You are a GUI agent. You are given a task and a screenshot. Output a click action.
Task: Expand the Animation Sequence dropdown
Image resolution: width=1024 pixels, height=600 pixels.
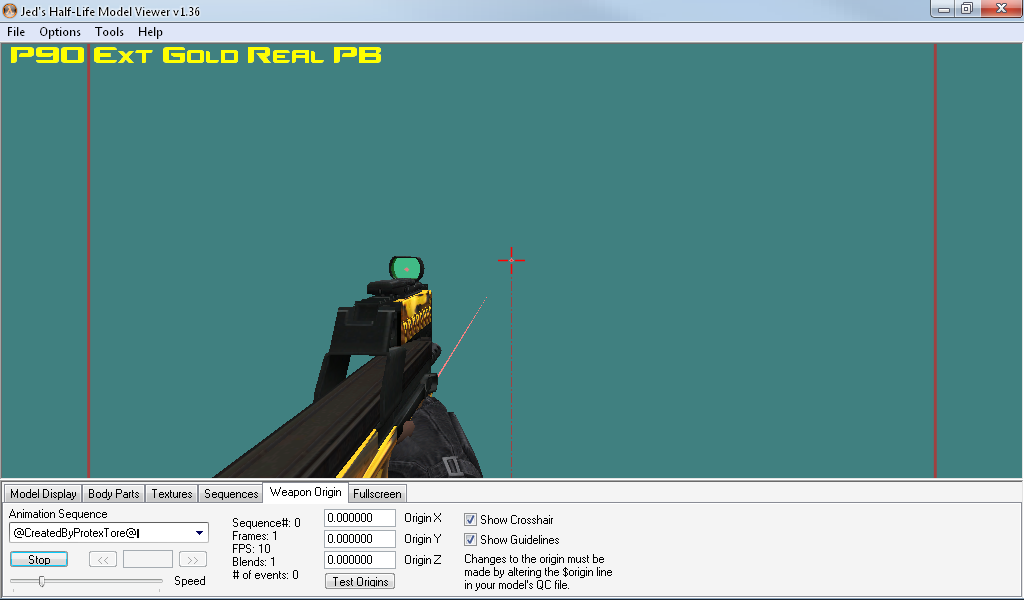pyautogui.click(x=199, y=533)
